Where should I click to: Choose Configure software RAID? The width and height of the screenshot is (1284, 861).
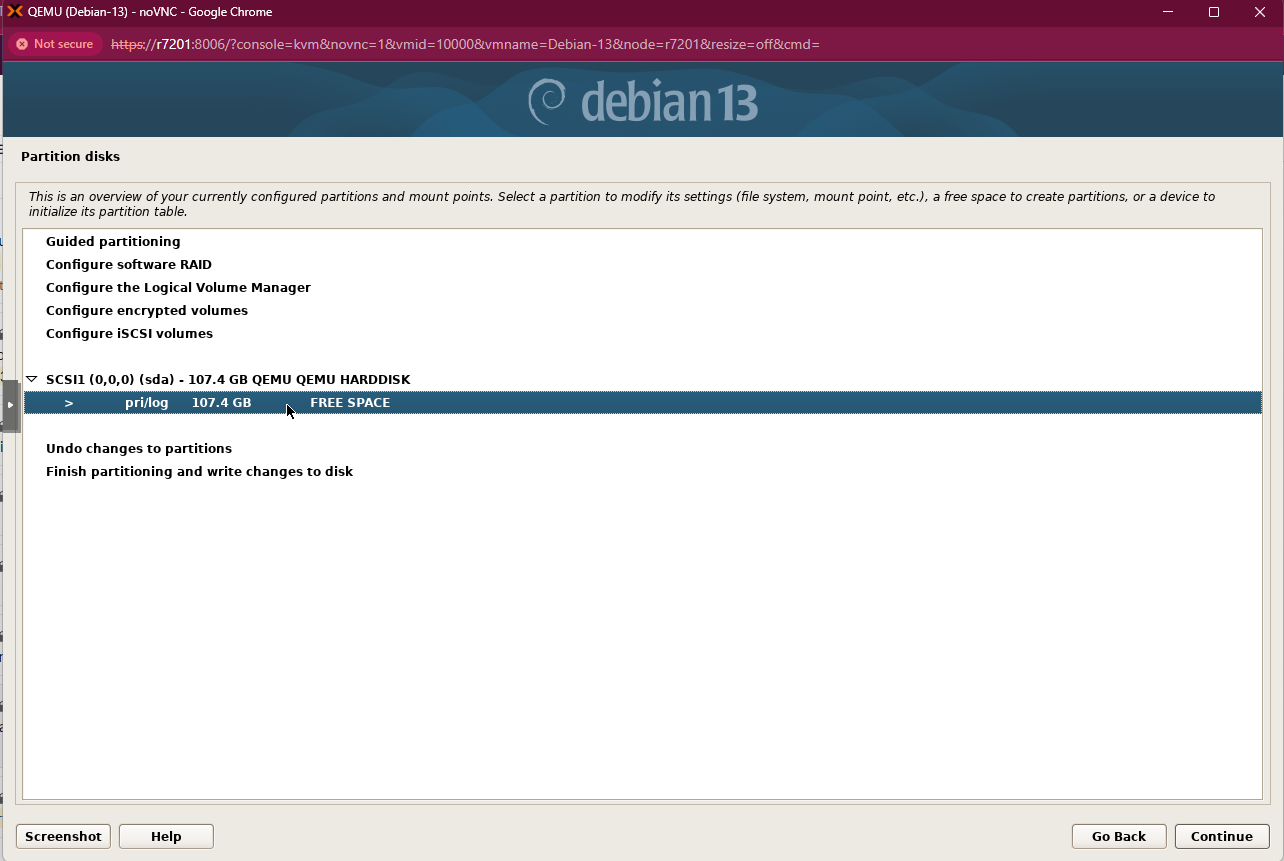129,265
